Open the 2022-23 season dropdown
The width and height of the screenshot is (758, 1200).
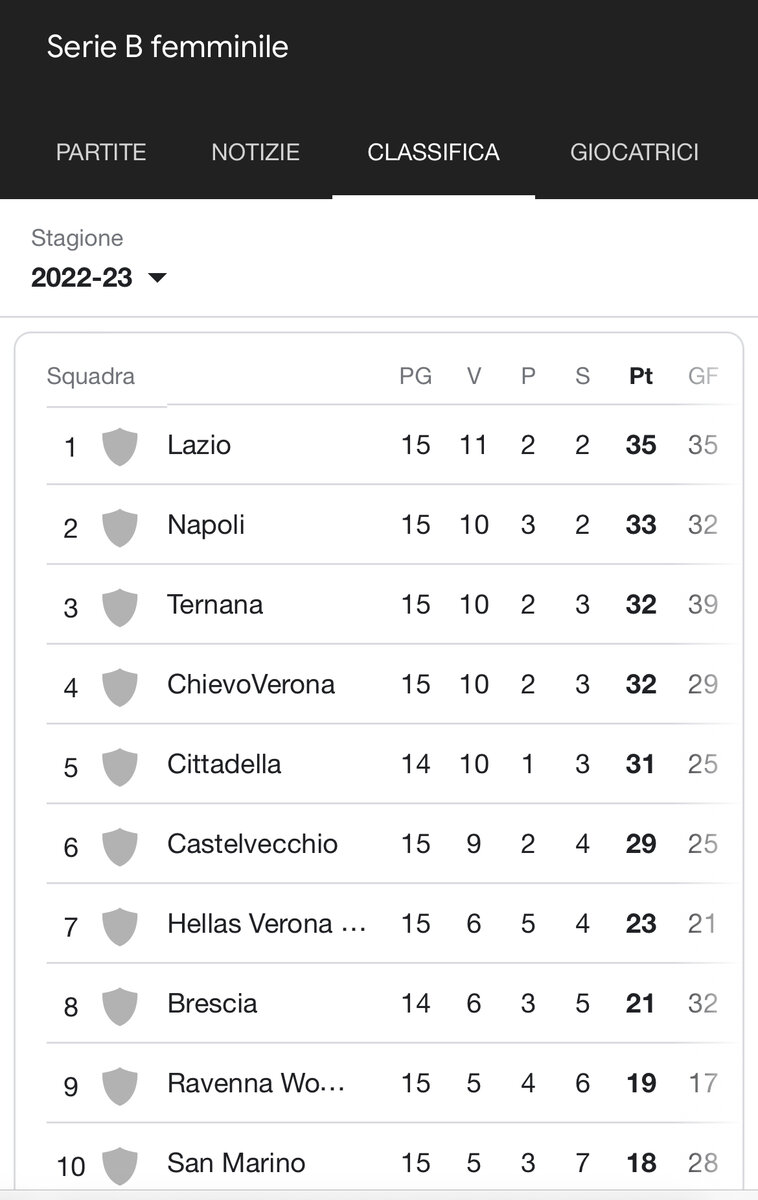click(99, 277)
